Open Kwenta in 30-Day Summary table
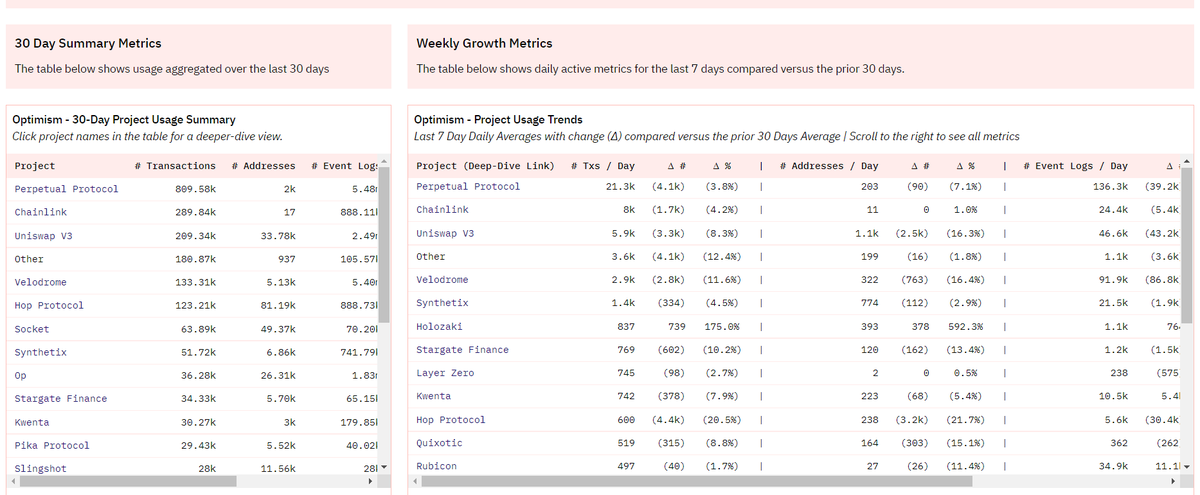This screenshot has height=495, width=1200. click(x=32, y=423)
